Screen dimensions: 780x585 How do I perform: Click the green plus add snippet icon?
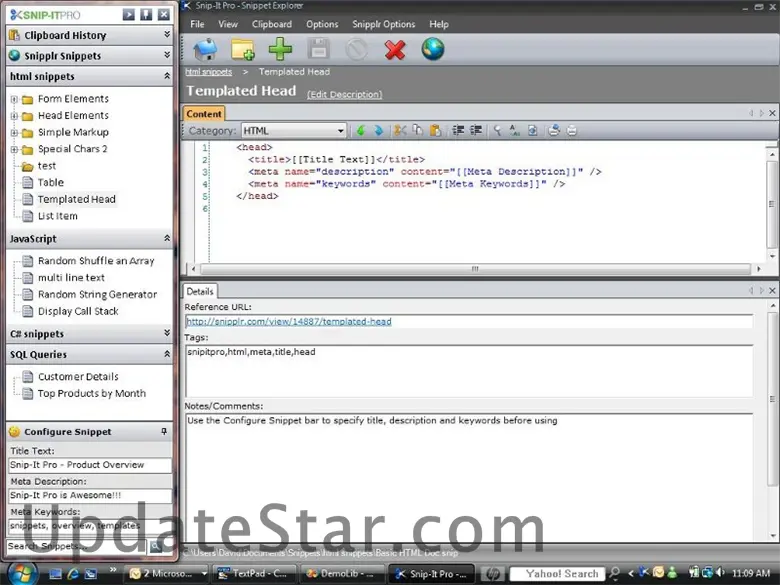pyautogui.click(x=281, y=48)
